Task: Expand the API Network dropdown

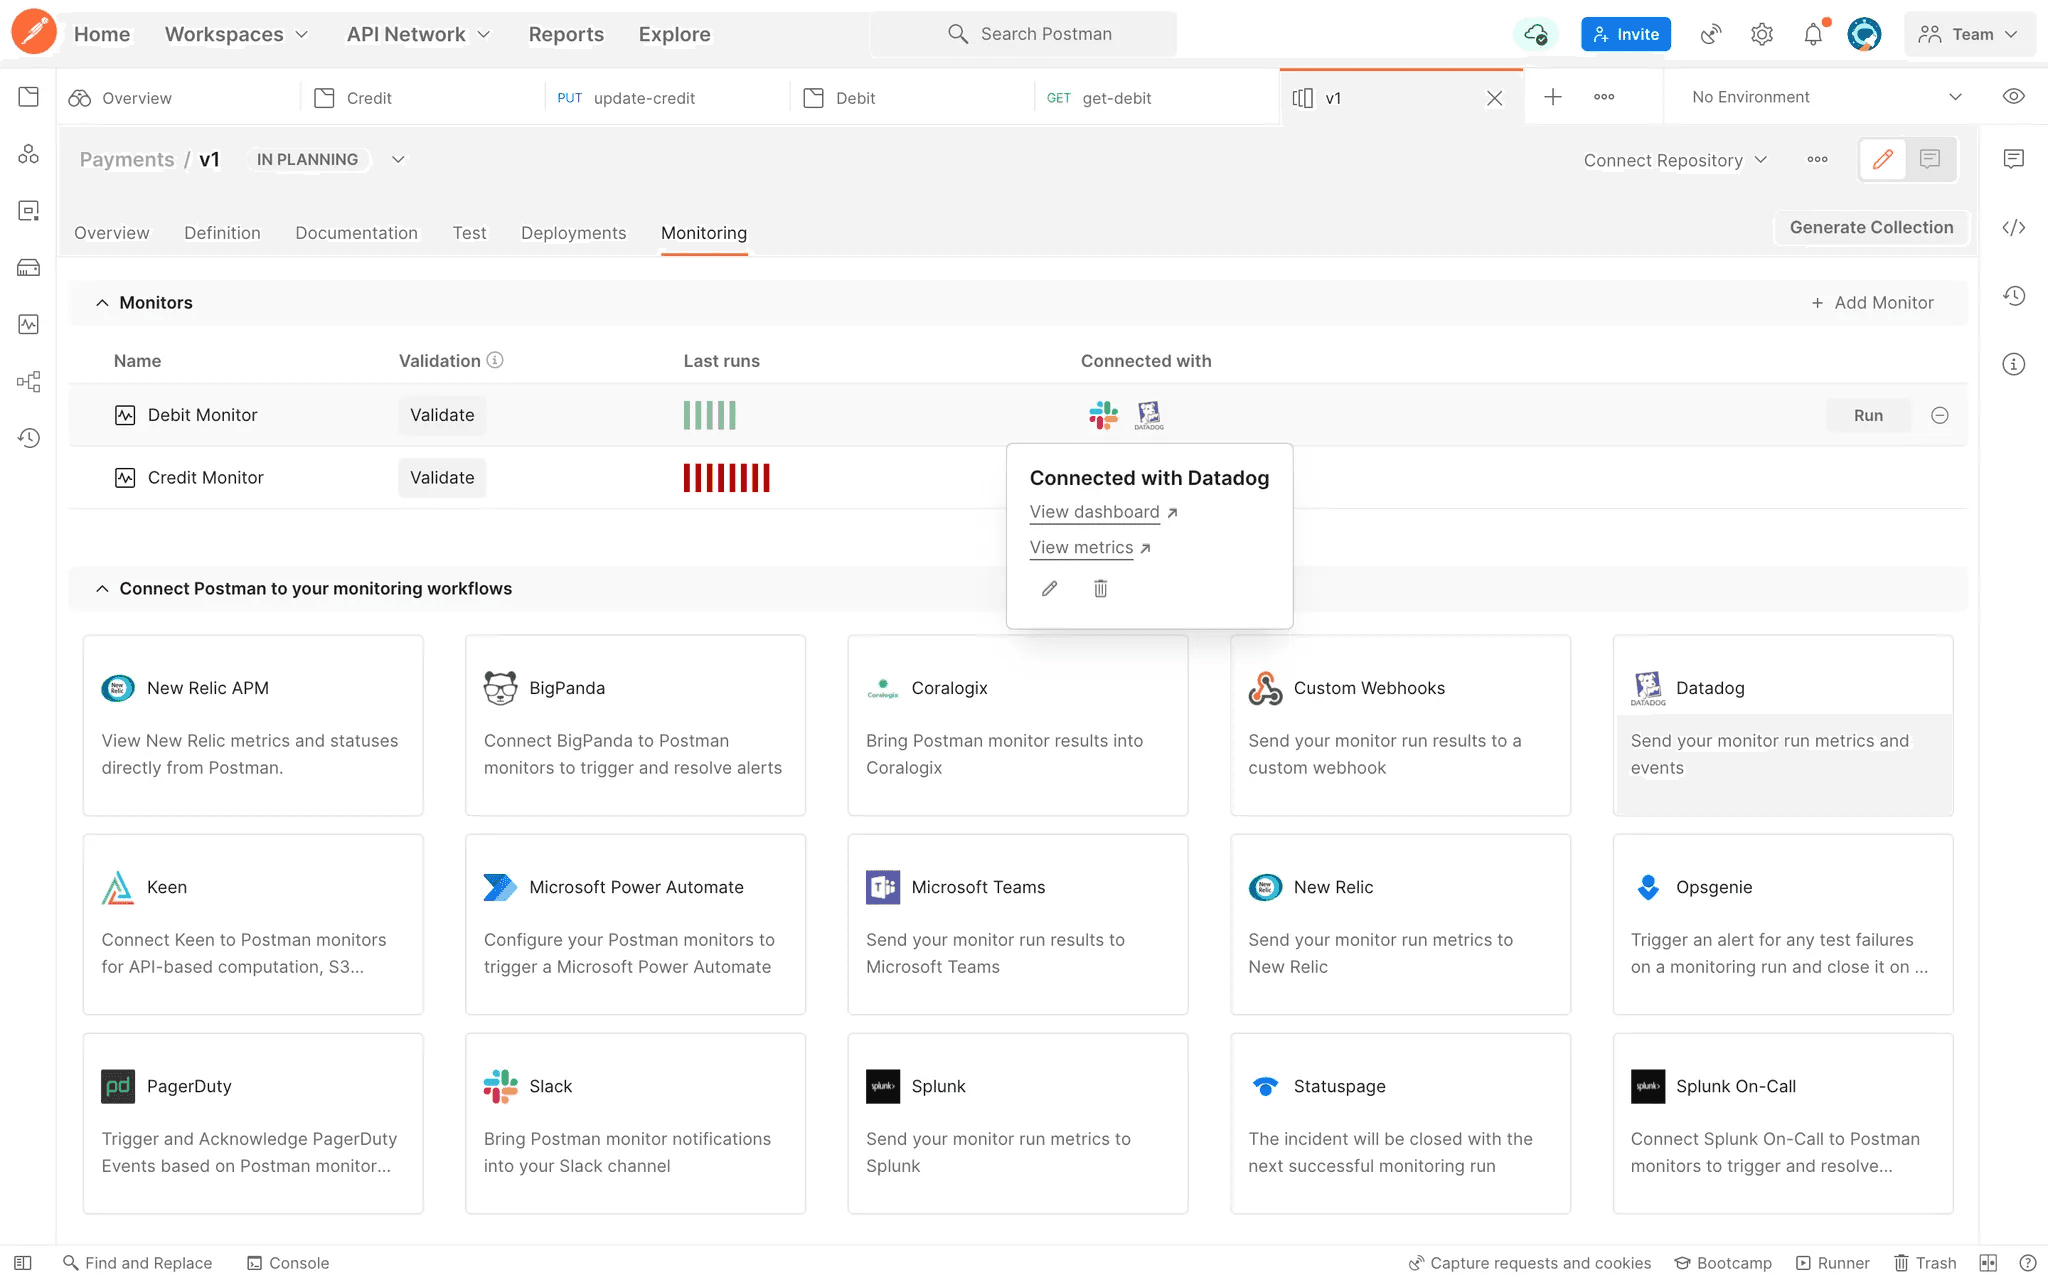Action: pos(418,34)
